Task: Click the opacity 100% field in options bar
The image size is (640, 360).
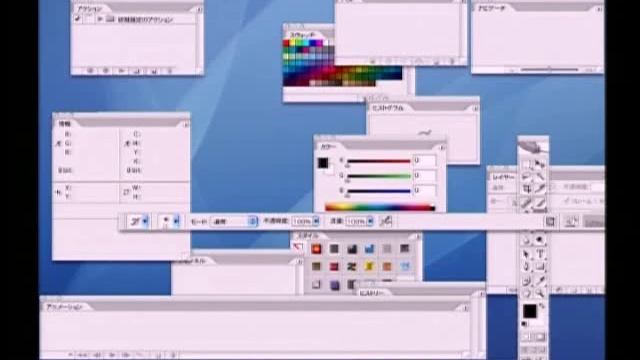Action: click(x=302, y=221)
